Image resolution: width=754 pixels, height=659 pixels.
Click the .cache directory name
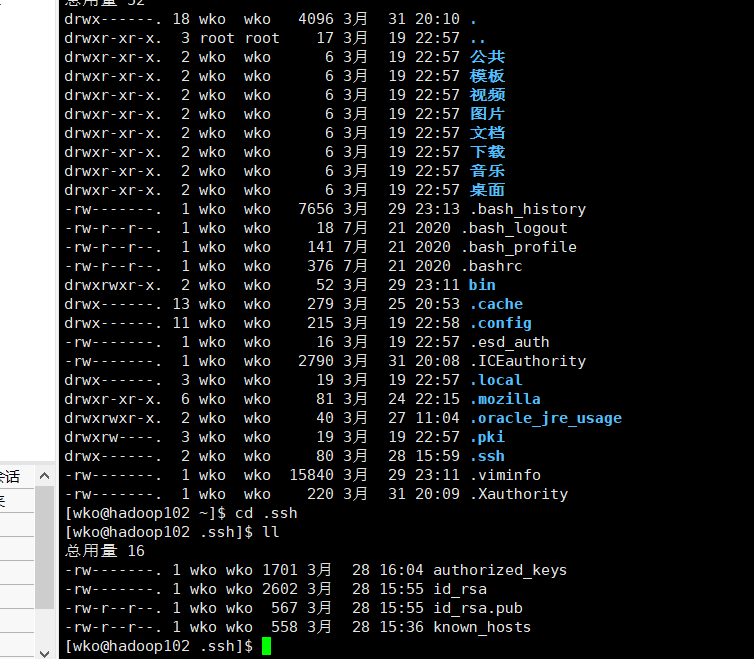coord(496,304)
